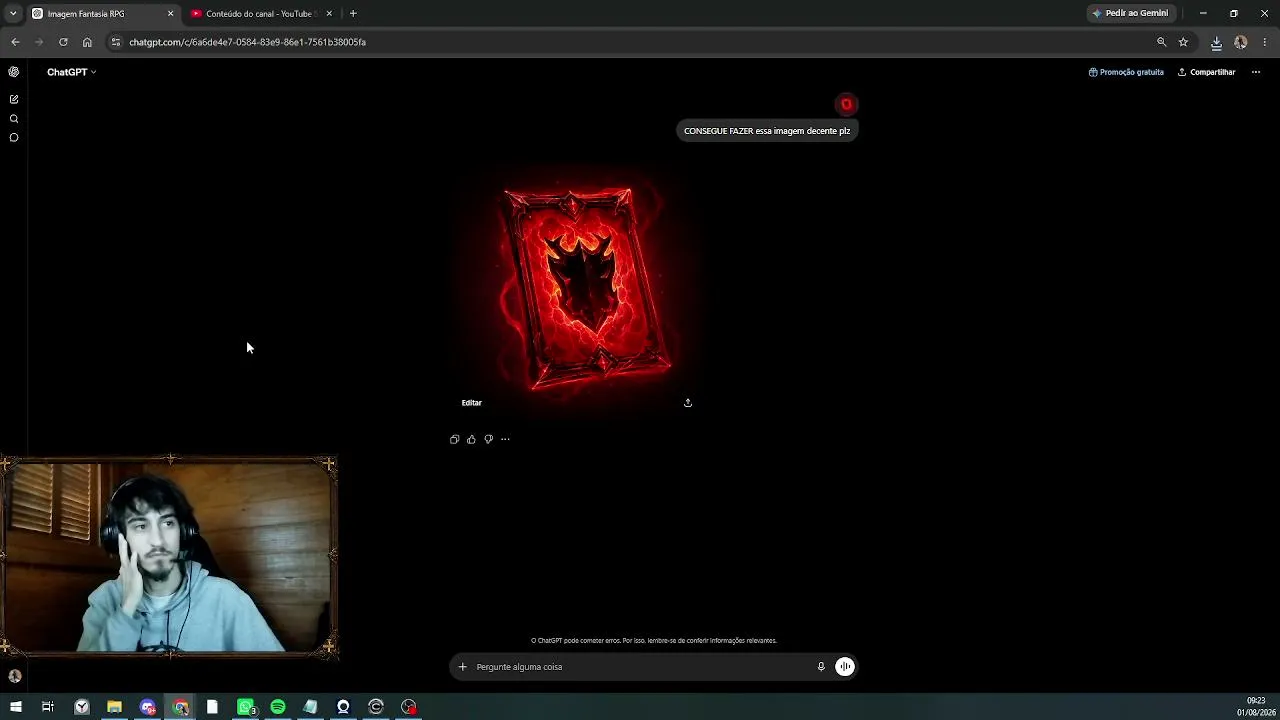Open the conversation options three-dot menu

(x=1256, y=72)
